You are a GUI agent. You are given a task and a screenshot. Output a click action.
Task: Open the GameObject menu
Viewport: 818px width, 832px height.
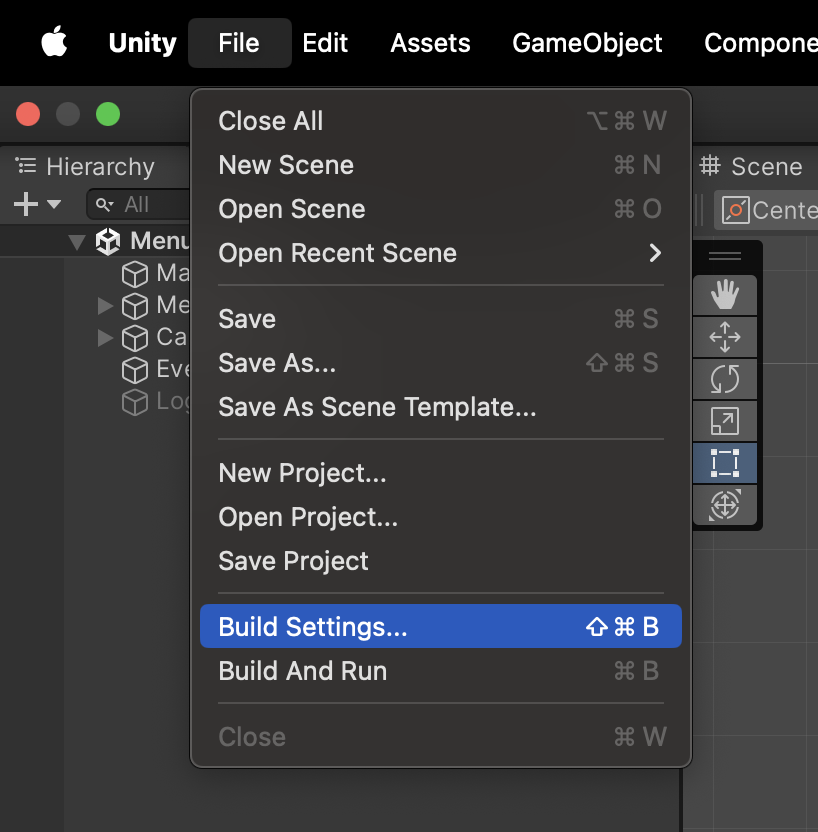587,43
